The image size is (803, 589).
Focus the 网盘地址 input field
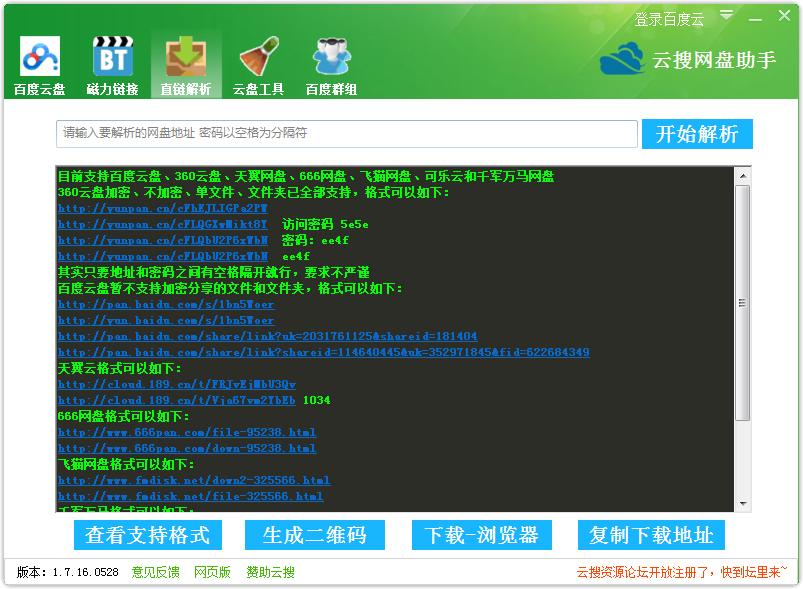click(x=347, y=134)
